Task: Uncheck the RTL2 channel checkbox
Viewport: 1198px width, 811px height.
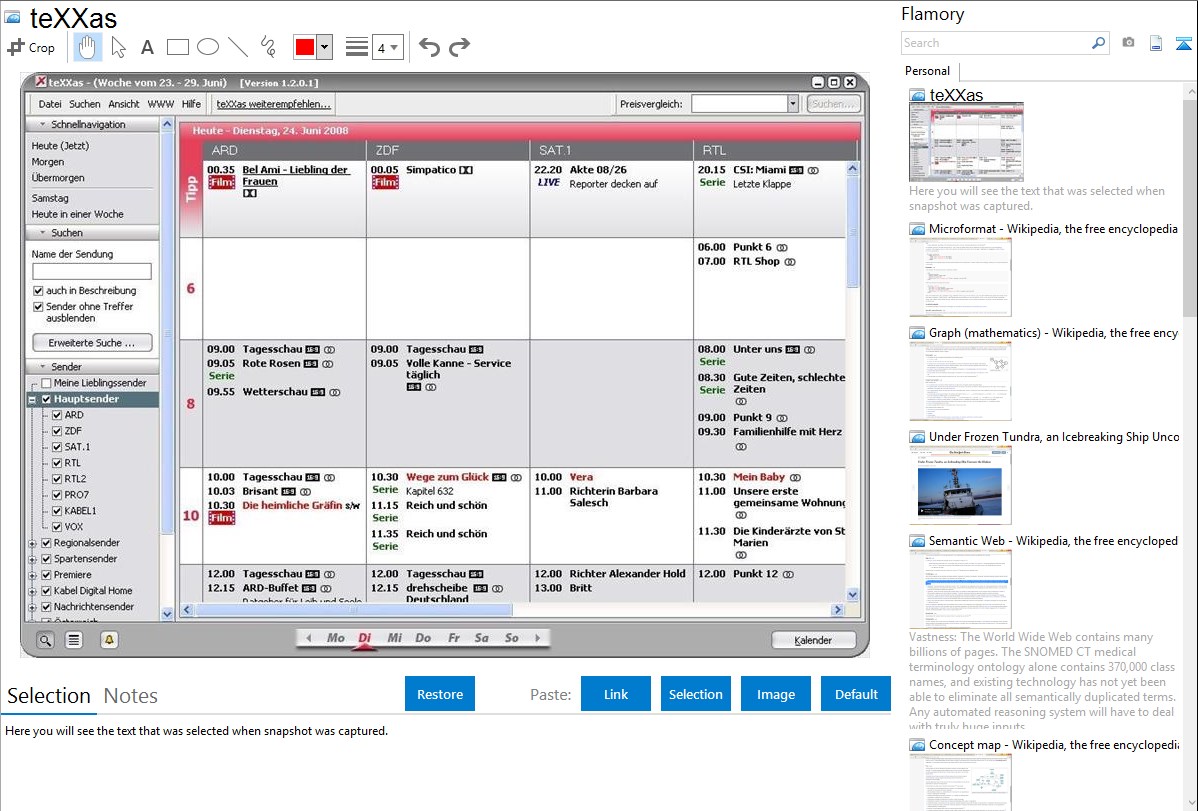Action: coord(57,479)
